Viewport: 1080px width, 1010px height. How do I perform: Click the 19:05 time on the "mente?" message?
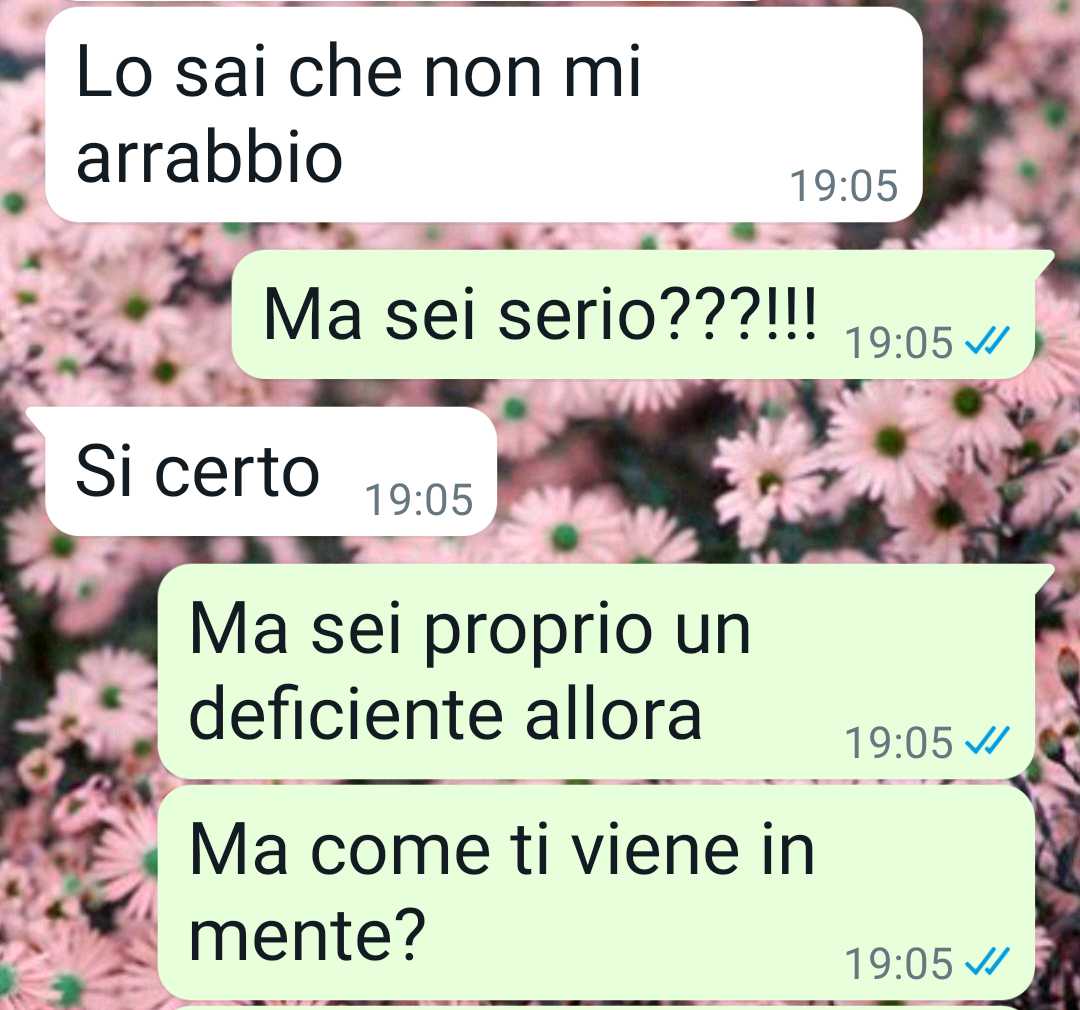(899, 963)
